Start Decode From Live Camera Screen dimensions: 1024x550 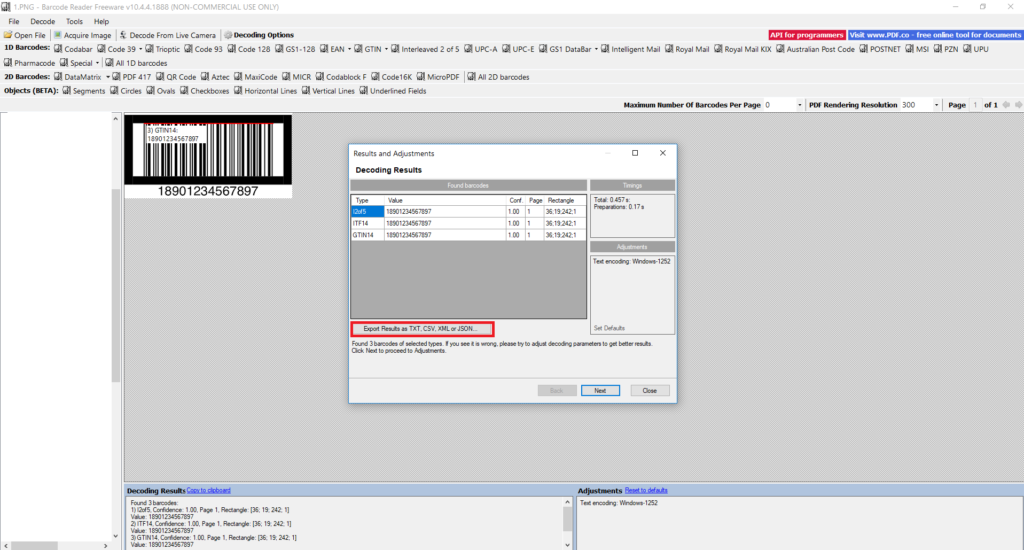coord(167,35)
